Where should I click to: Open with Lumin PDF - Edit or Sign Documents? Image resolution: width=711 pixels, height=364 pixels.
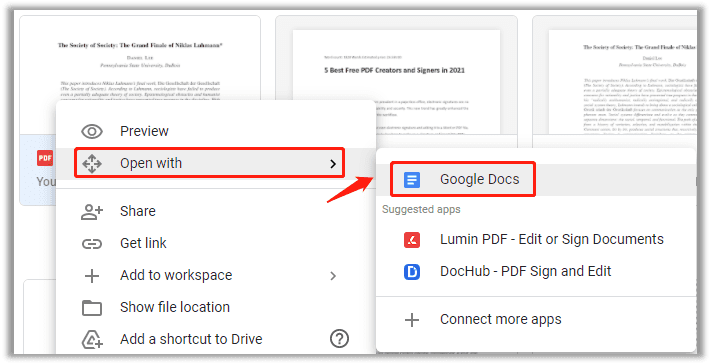pyautogui.click(x=536, y=239)
